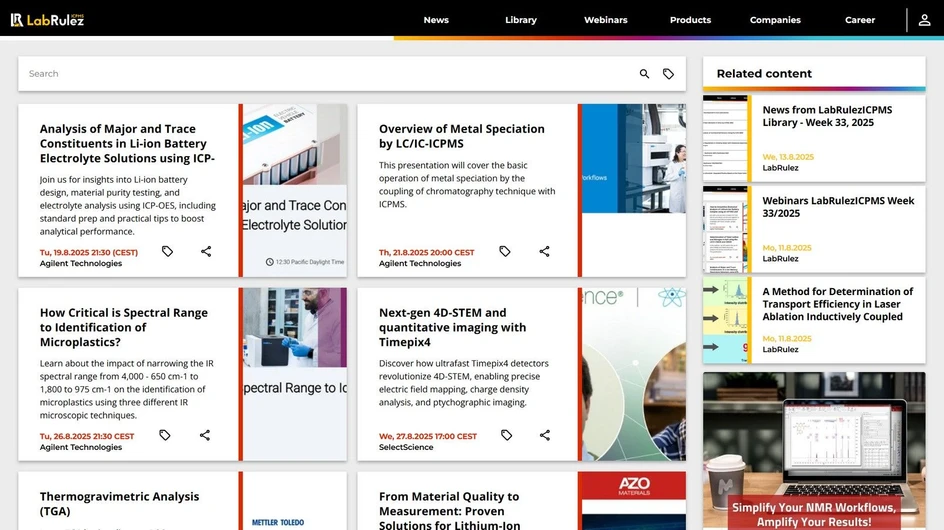Open the Companies menu item
The image size is (944, 530).
coord(775,20)
